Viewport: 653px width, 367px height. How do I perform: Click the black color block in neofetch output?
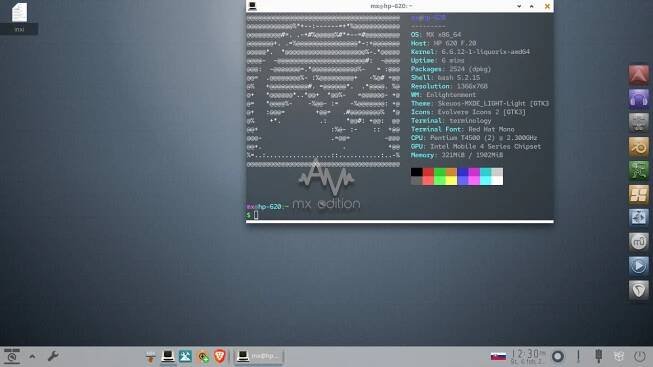[x=416, y=172]
